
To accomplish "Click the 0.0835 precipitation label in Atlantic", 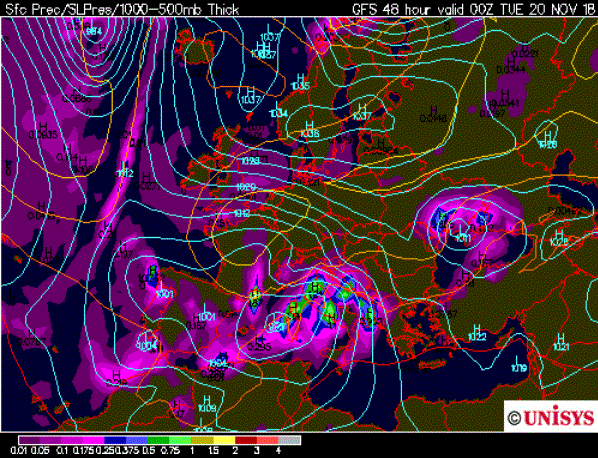I will click(x=43, y=134).
